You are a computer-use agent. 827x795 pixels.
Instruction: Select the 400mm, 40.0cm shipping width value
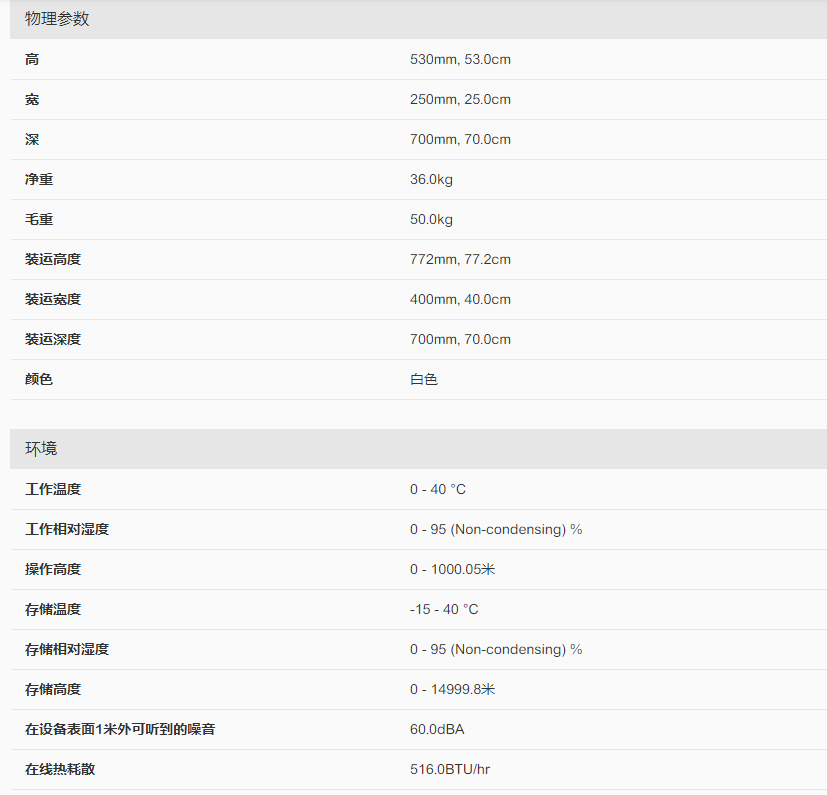coord(460,300)
